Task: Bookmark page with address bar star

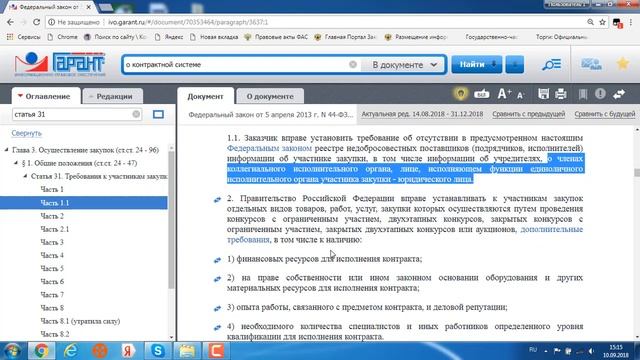Action: (x=602, y=22)
